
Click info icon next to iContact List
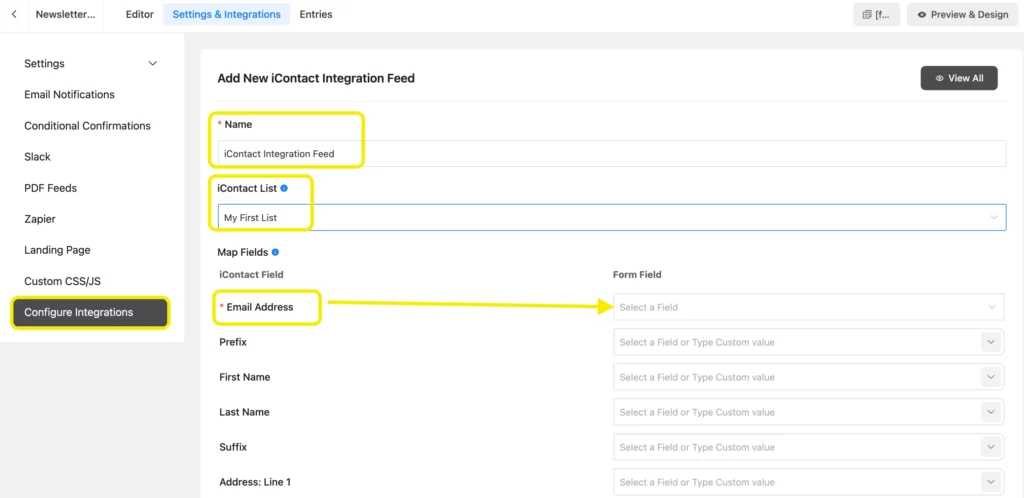284,188
